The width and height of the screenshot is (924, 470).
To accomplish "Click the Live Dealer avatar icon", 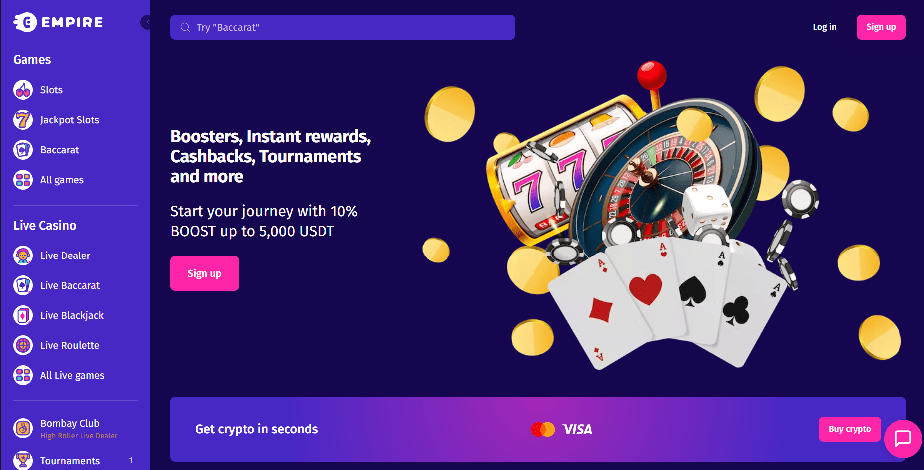I will [23, 255].
